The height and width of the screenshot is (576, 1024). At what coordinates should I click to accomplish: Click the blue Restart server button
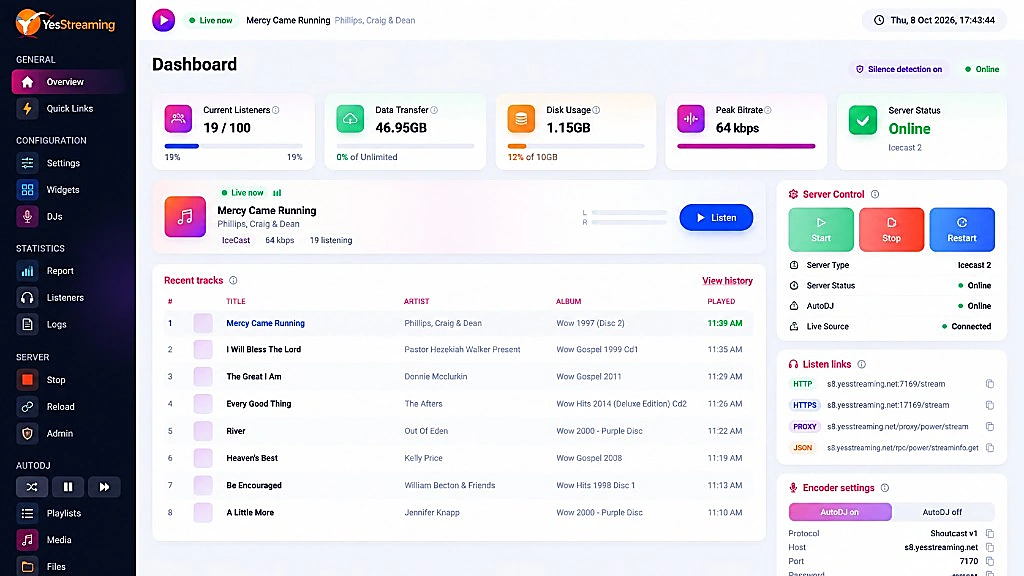[962, 229]
